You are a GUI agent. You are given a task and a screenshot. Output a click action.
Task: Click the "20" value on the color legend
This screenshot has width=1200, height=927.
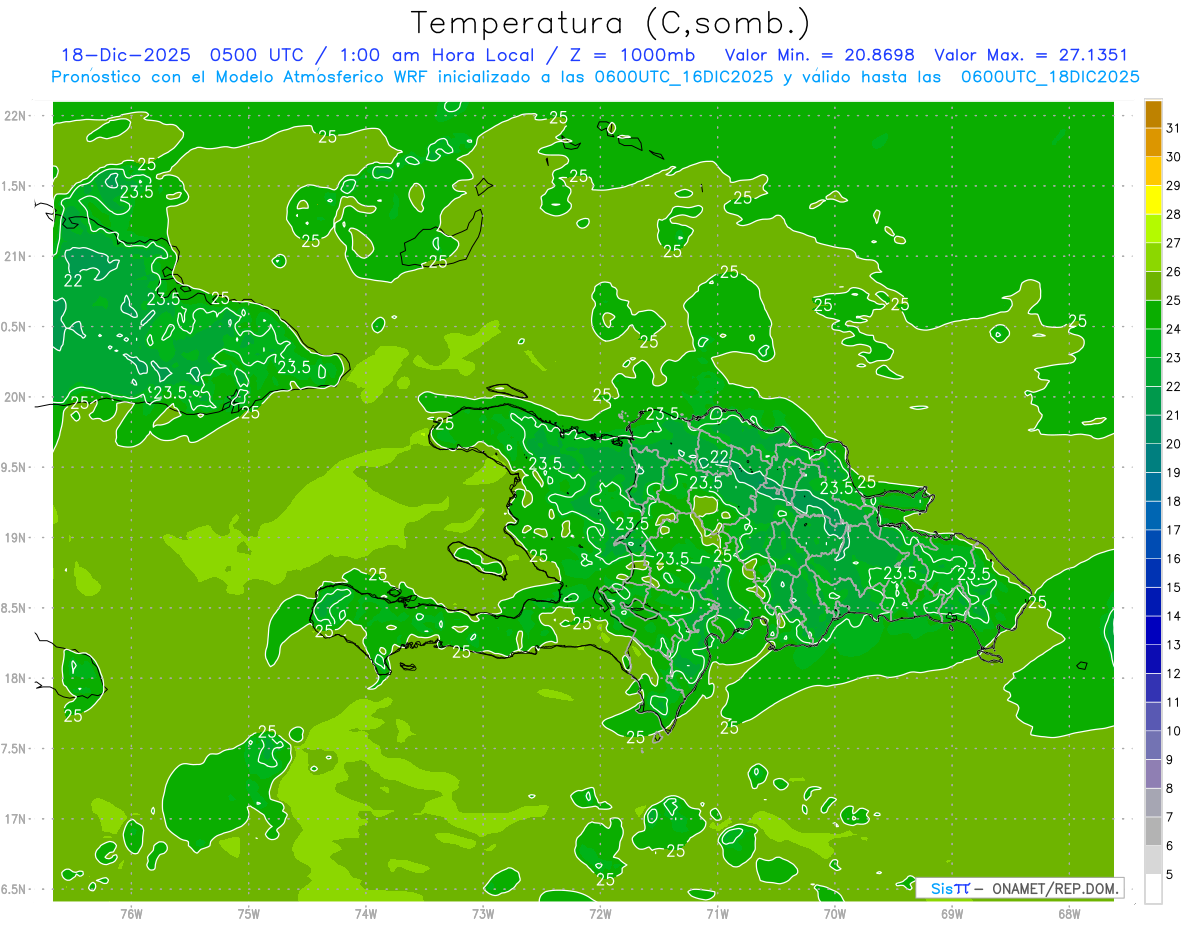[x=1174, y=444]
